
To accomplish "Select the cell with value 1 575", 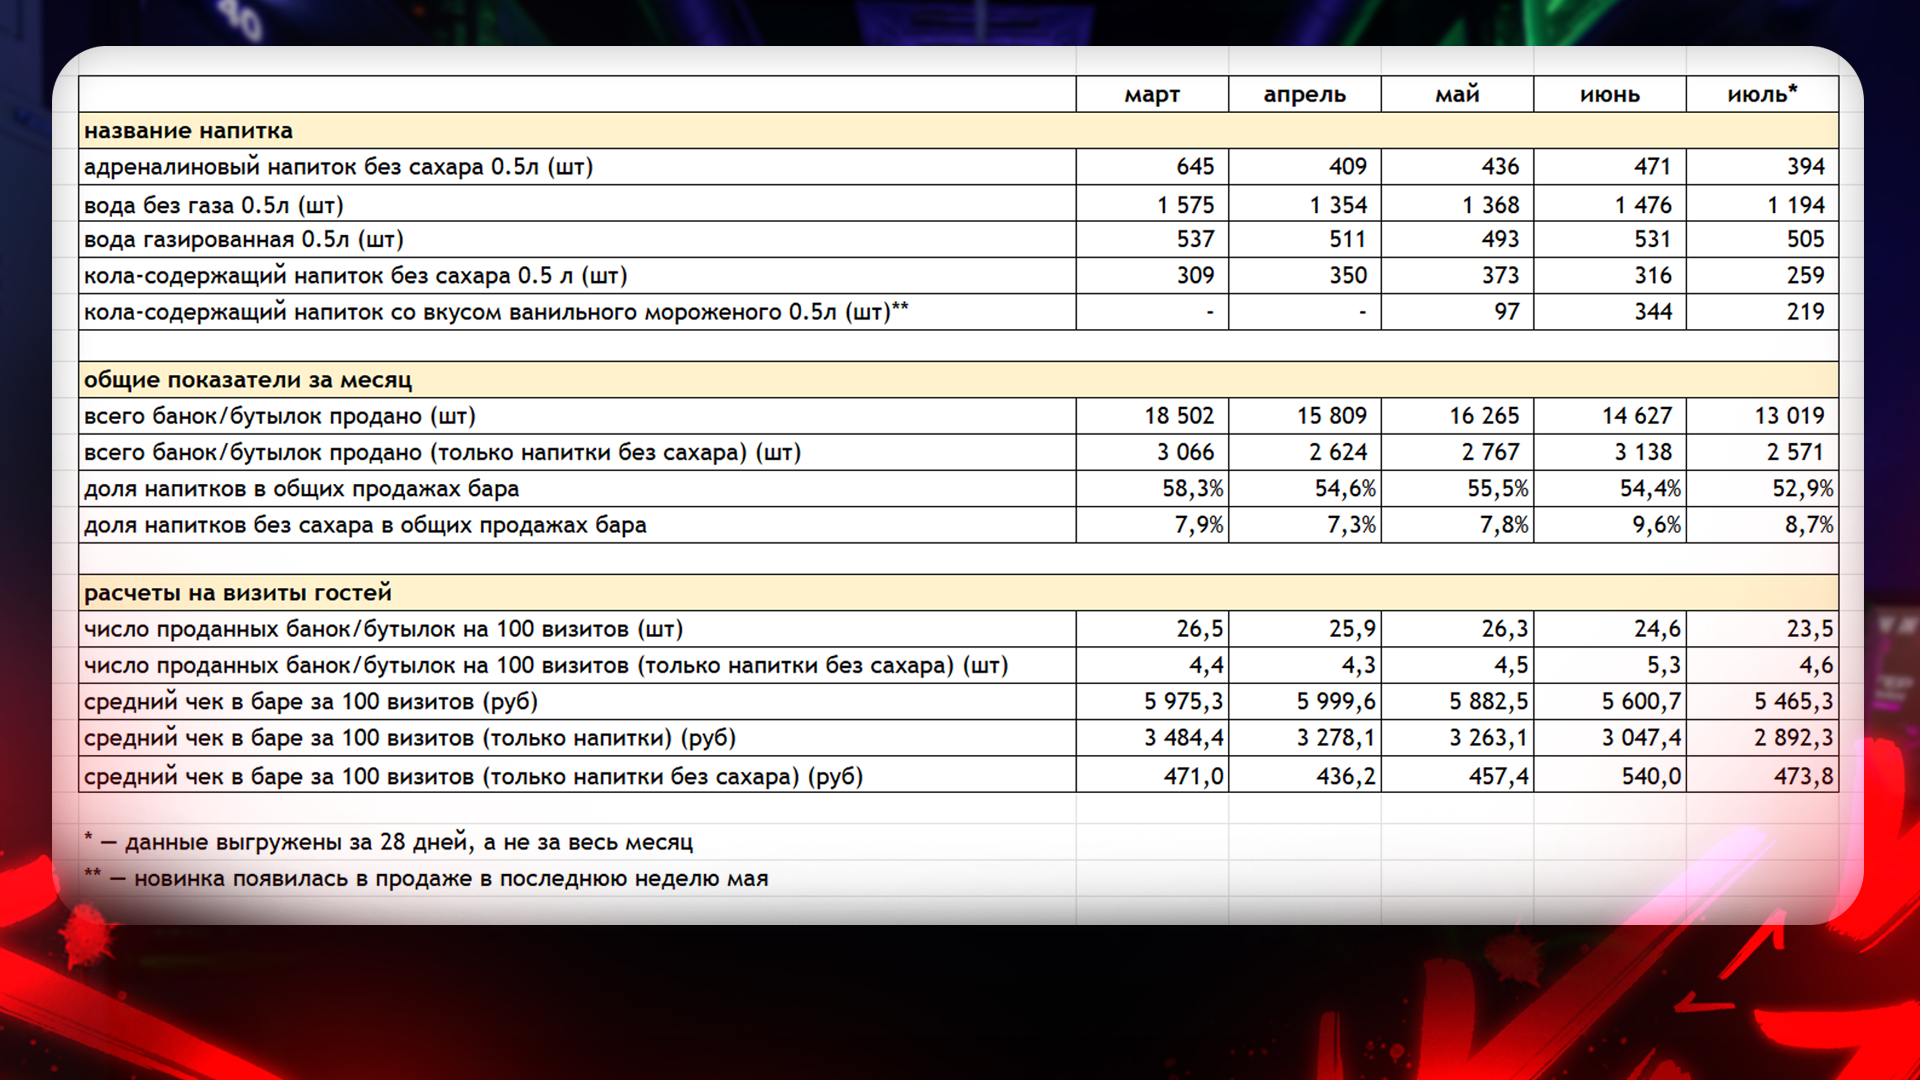I will point(1152,204).
